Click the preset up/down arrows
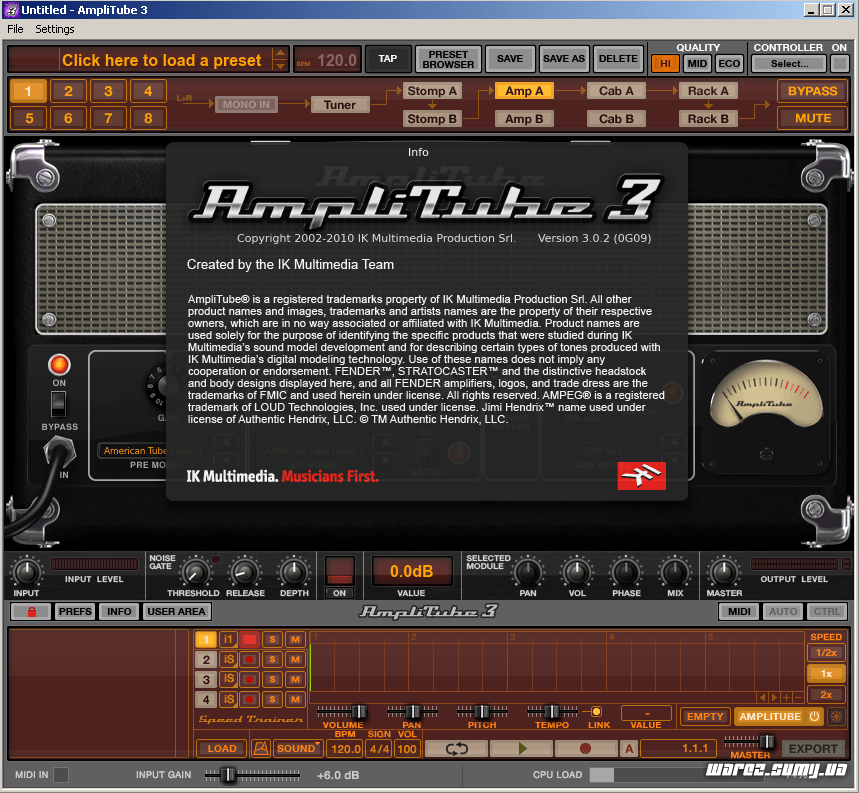 click(x=280, y=59)
